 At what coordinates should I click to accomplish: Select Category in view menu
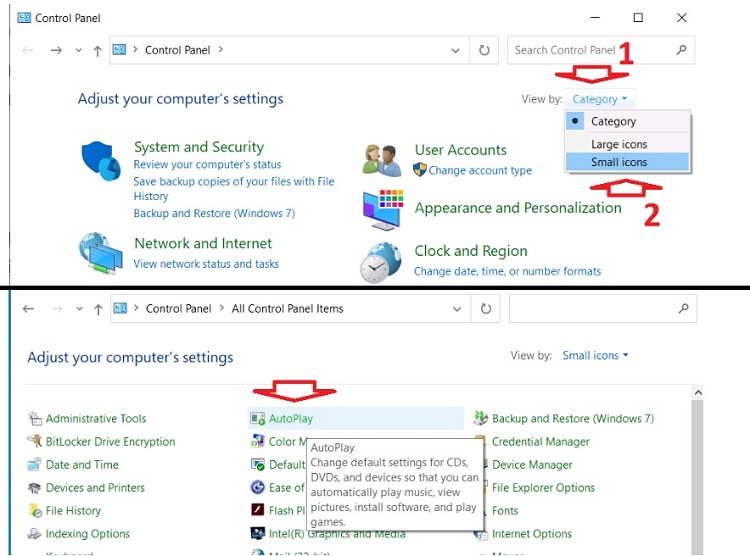click(628, 122)
